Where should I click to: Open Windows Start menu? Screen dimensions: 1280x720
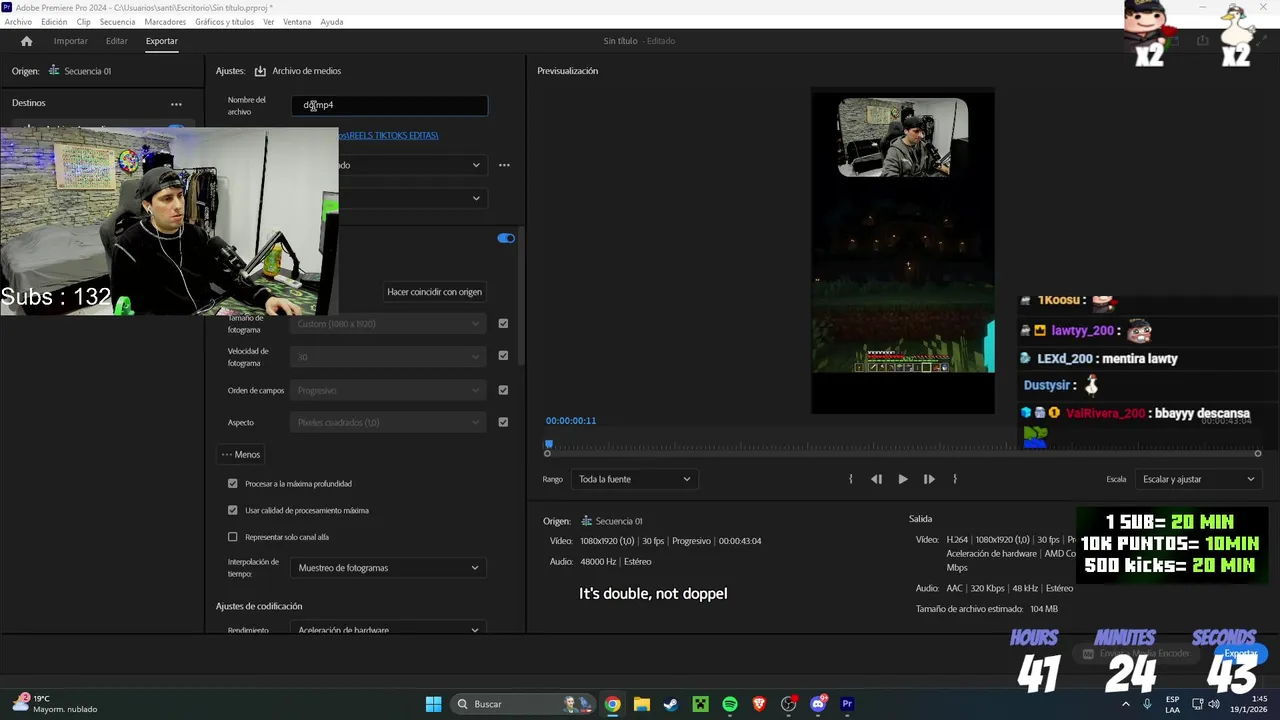tap(433, 704)
